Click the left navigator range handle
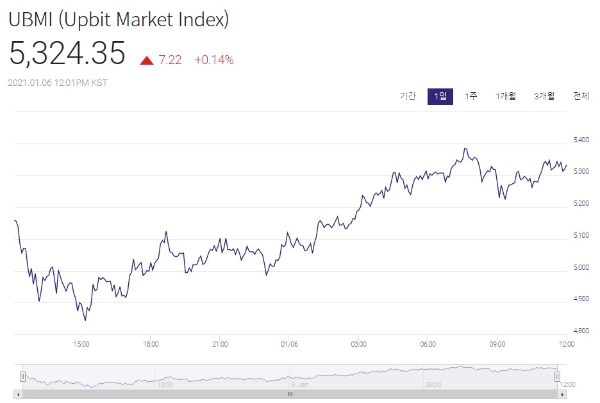This screenshot has height=403, width=600. click(22, 376)
